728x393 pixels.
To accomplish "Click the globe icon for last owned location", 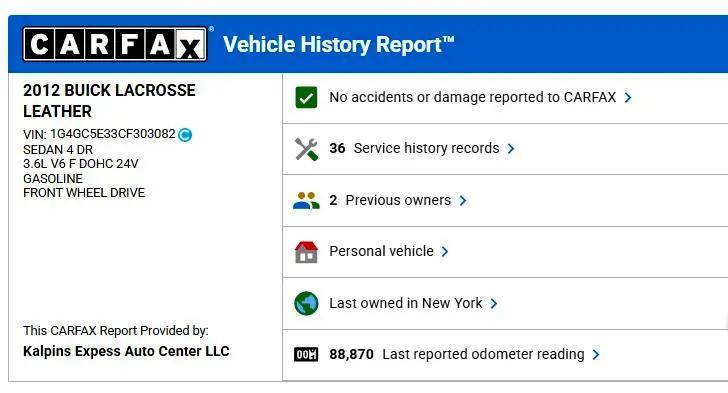I will 306,303.
